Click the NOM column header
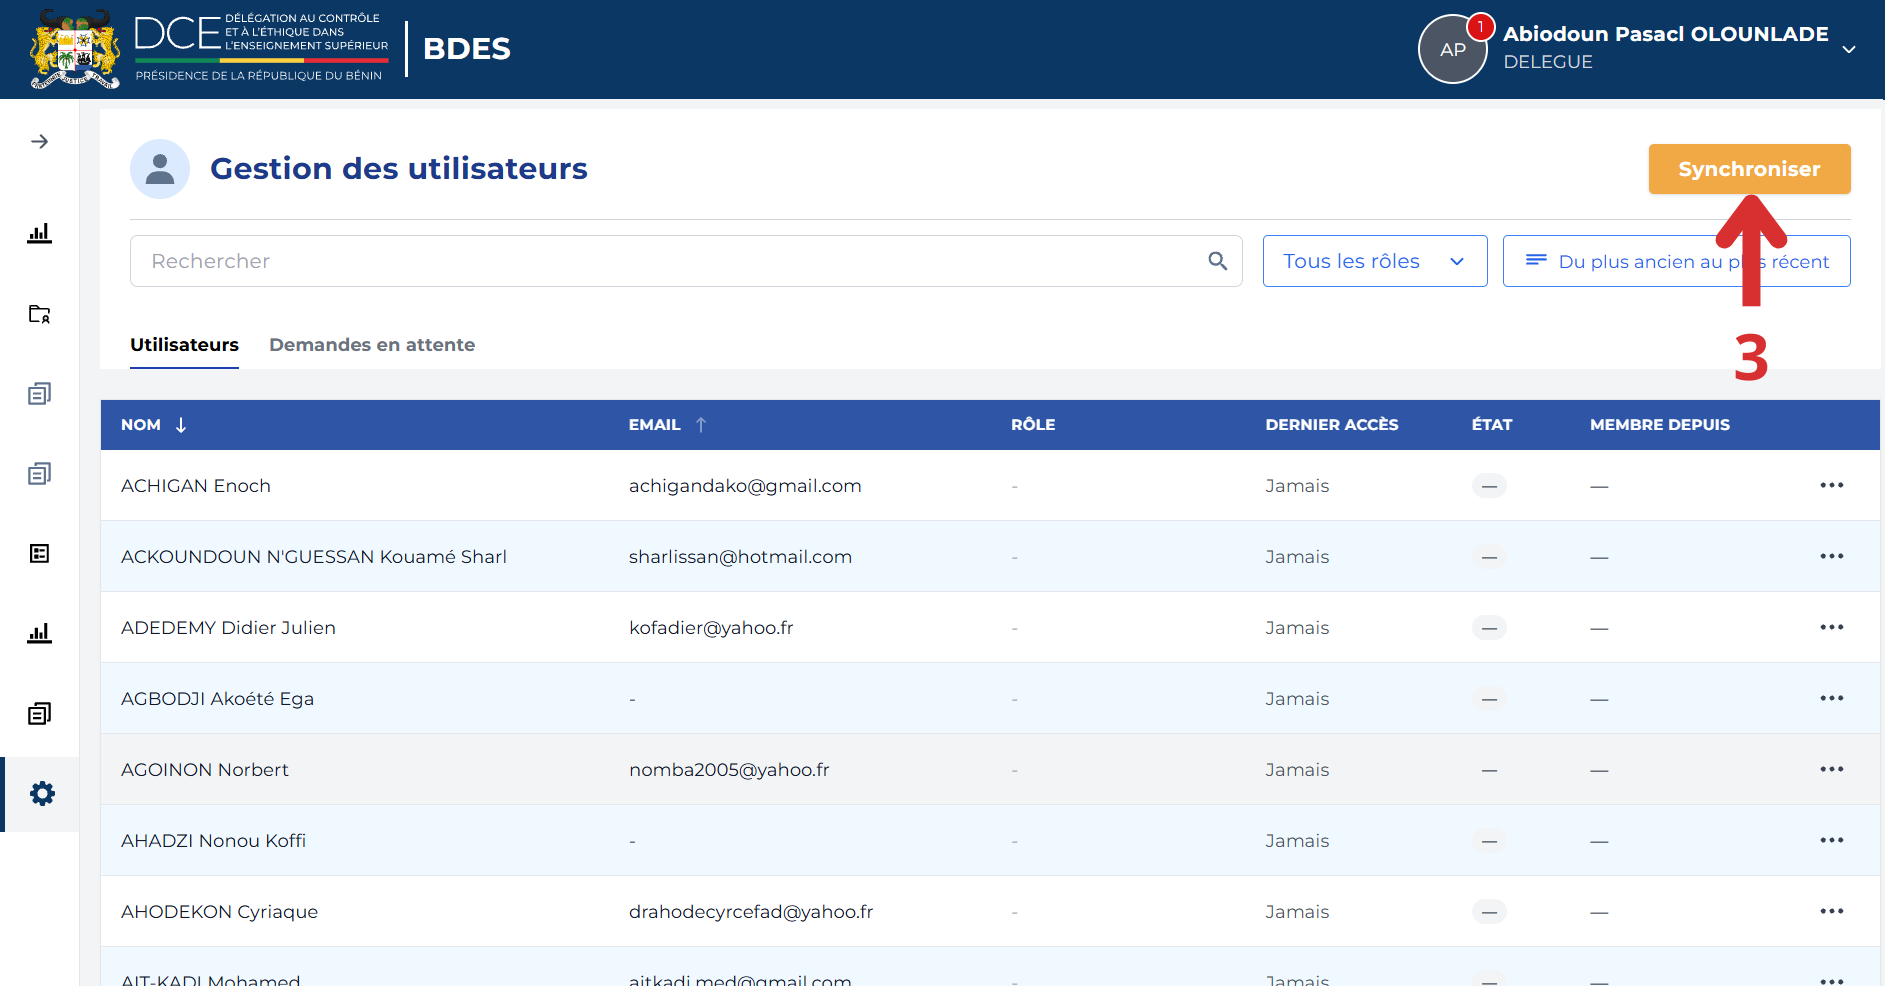The image size is (1885, 986). pos(141,425)
